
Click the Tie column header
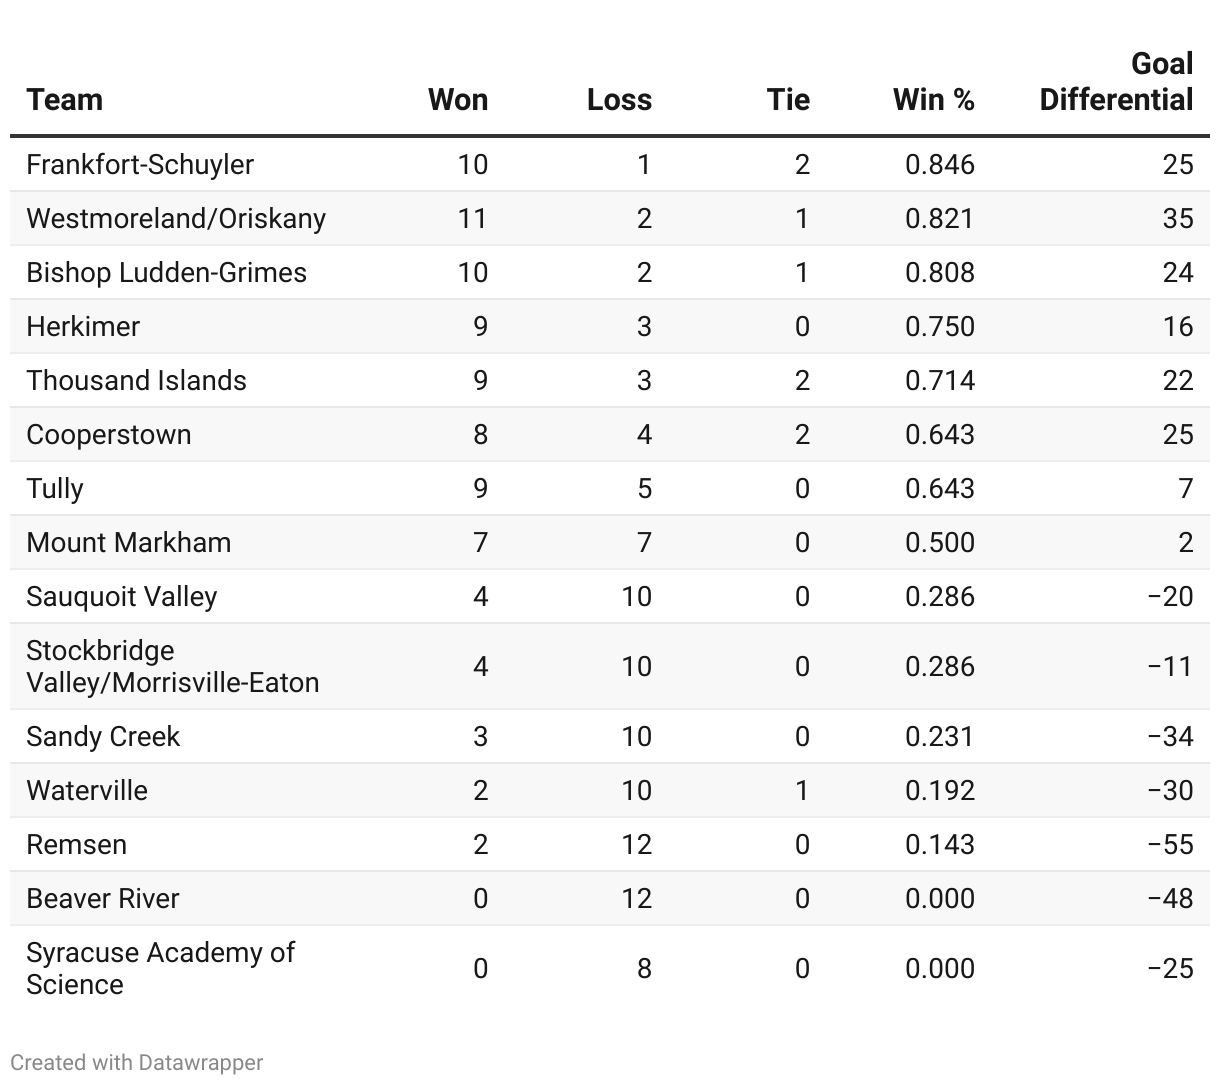(788, 100)
